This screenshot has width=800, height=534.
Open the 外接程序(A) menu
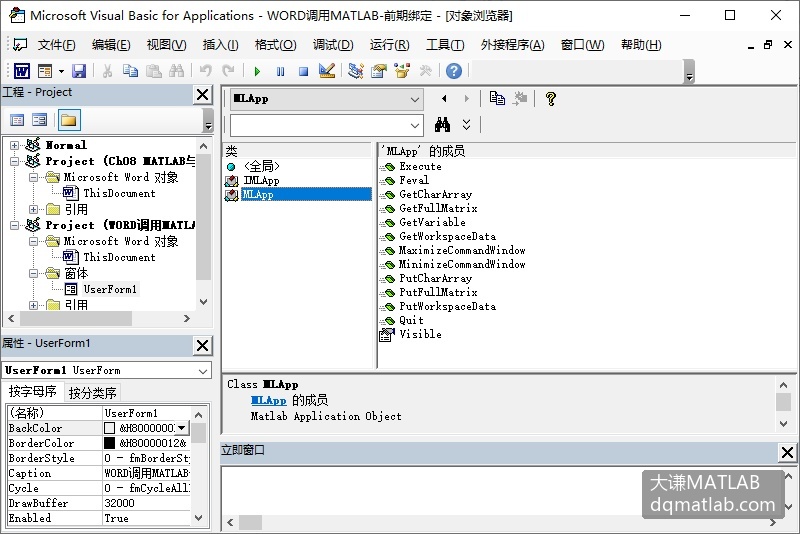tap(512, 45)
